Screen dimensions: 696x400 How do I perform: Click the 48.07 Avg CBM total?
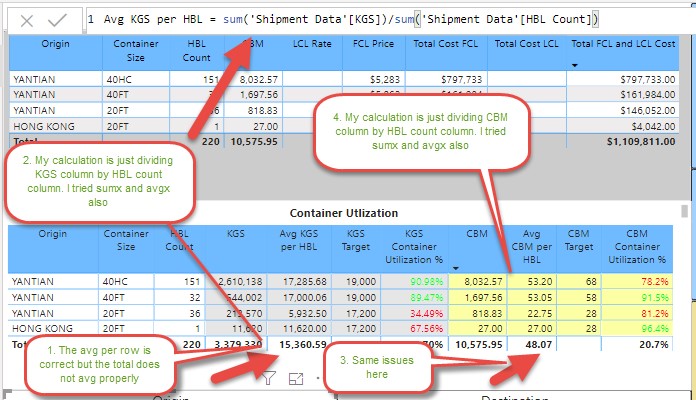(539, 345)
